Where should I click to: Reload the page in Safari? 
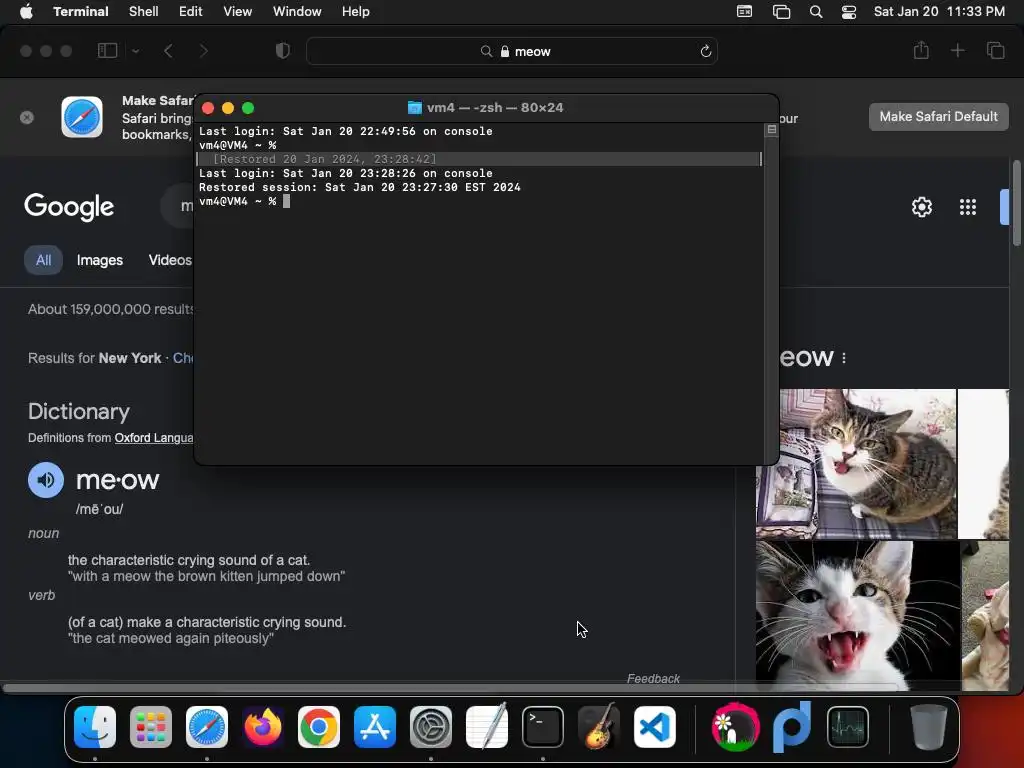[x=705, y=52]
